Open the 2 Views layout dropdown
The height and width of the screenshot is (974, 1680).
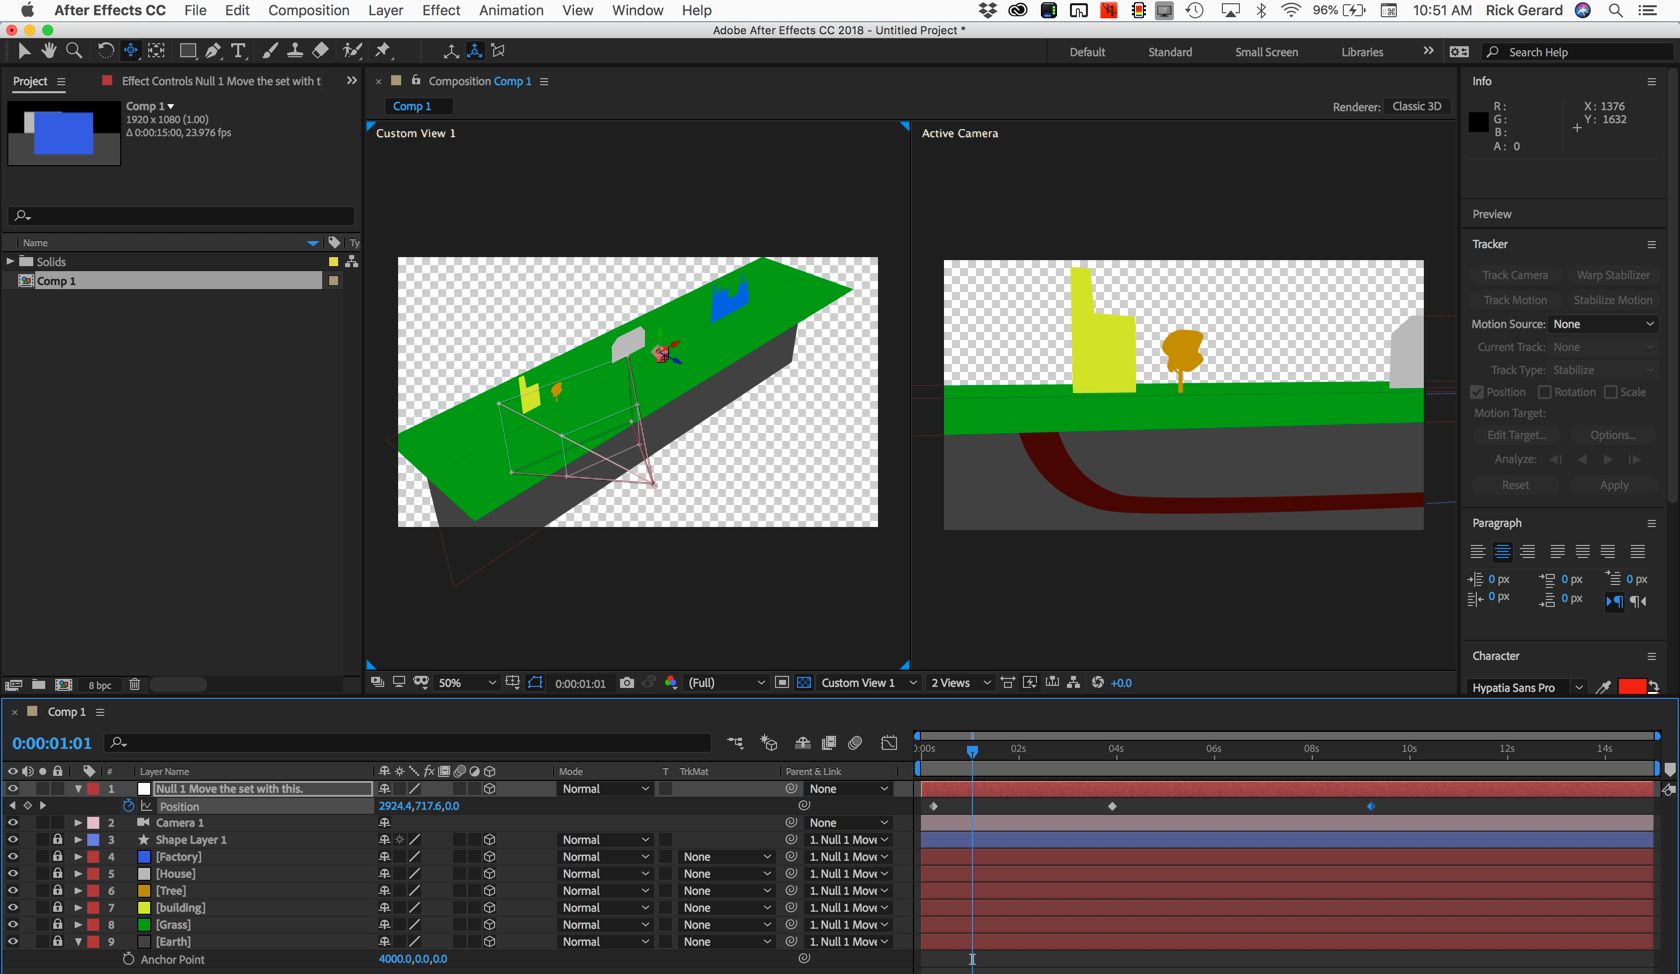tap(960, 683)
